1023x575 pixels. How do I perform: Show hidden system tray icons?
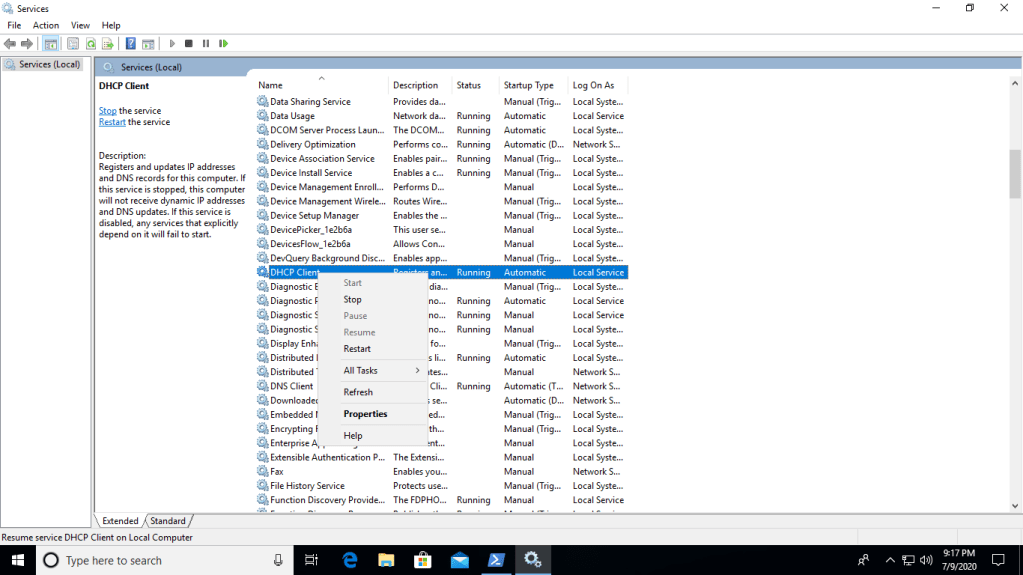(x=889, y=560)
